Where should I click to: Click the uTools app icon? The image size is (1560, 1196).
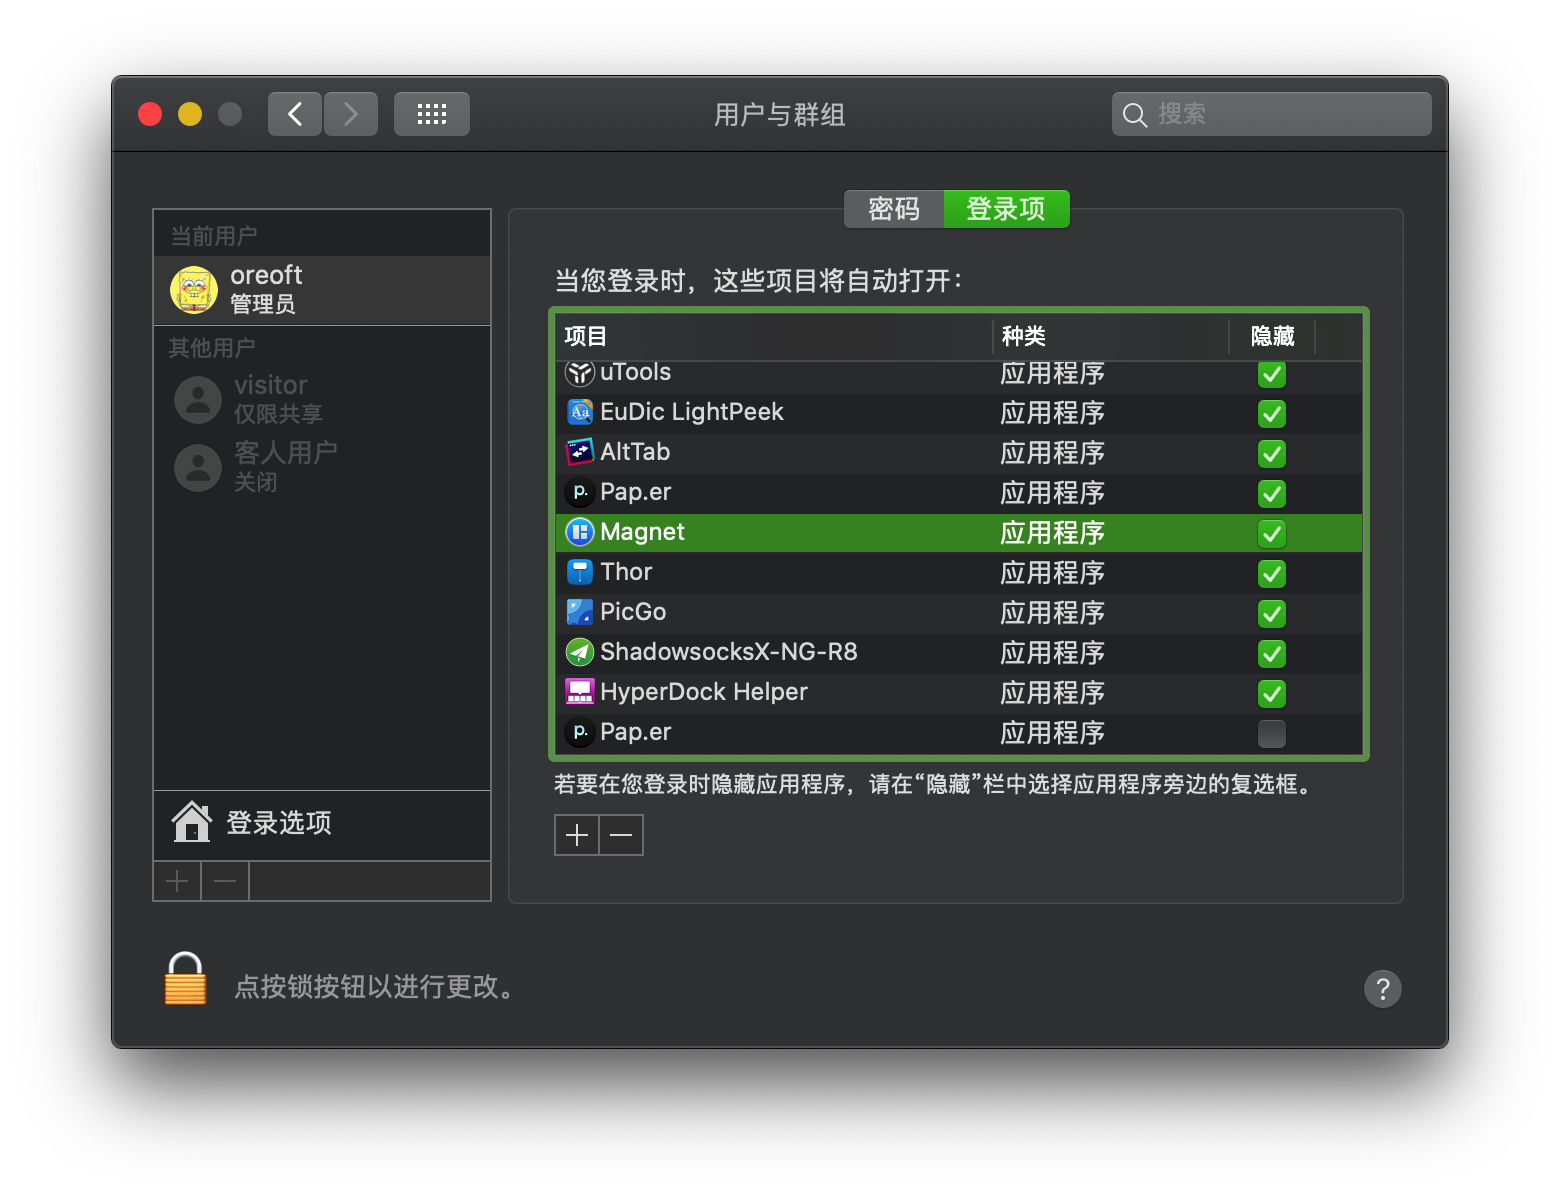click(x=580, y=373)
